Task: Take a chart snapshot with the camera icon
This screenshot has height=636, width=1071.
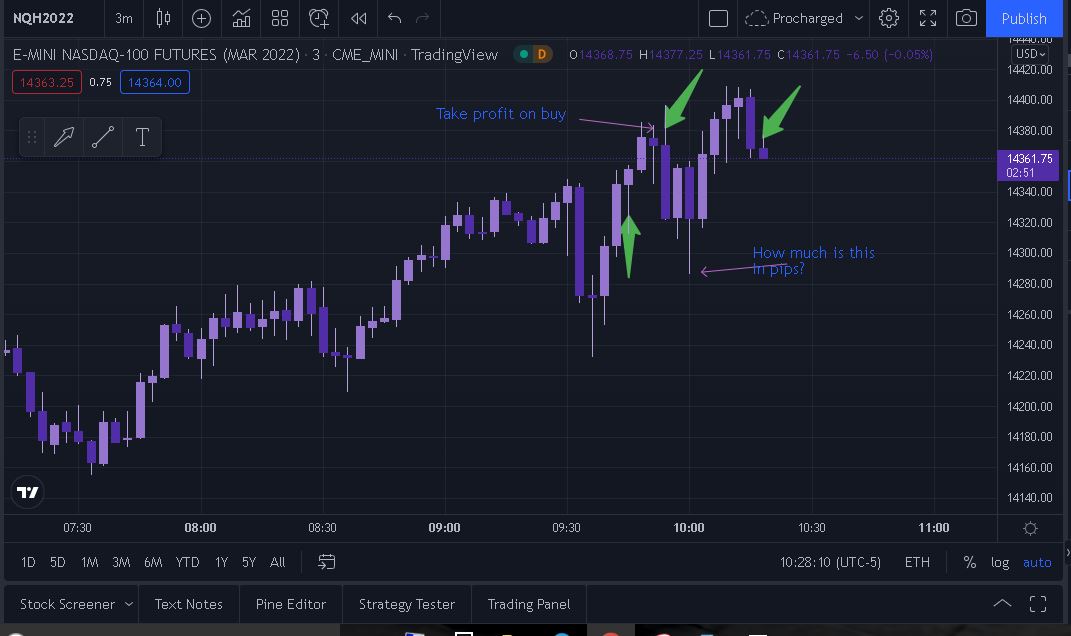Action: pos(966,18)
